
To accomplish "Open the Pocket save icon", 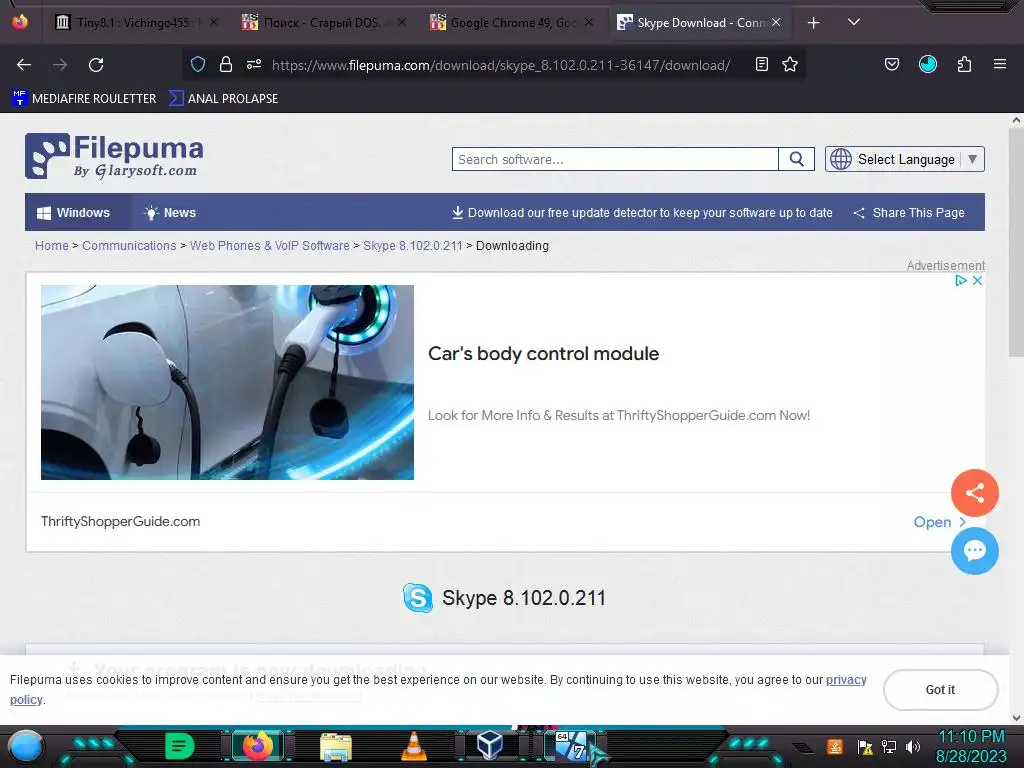I will click(x=891, y=64).
